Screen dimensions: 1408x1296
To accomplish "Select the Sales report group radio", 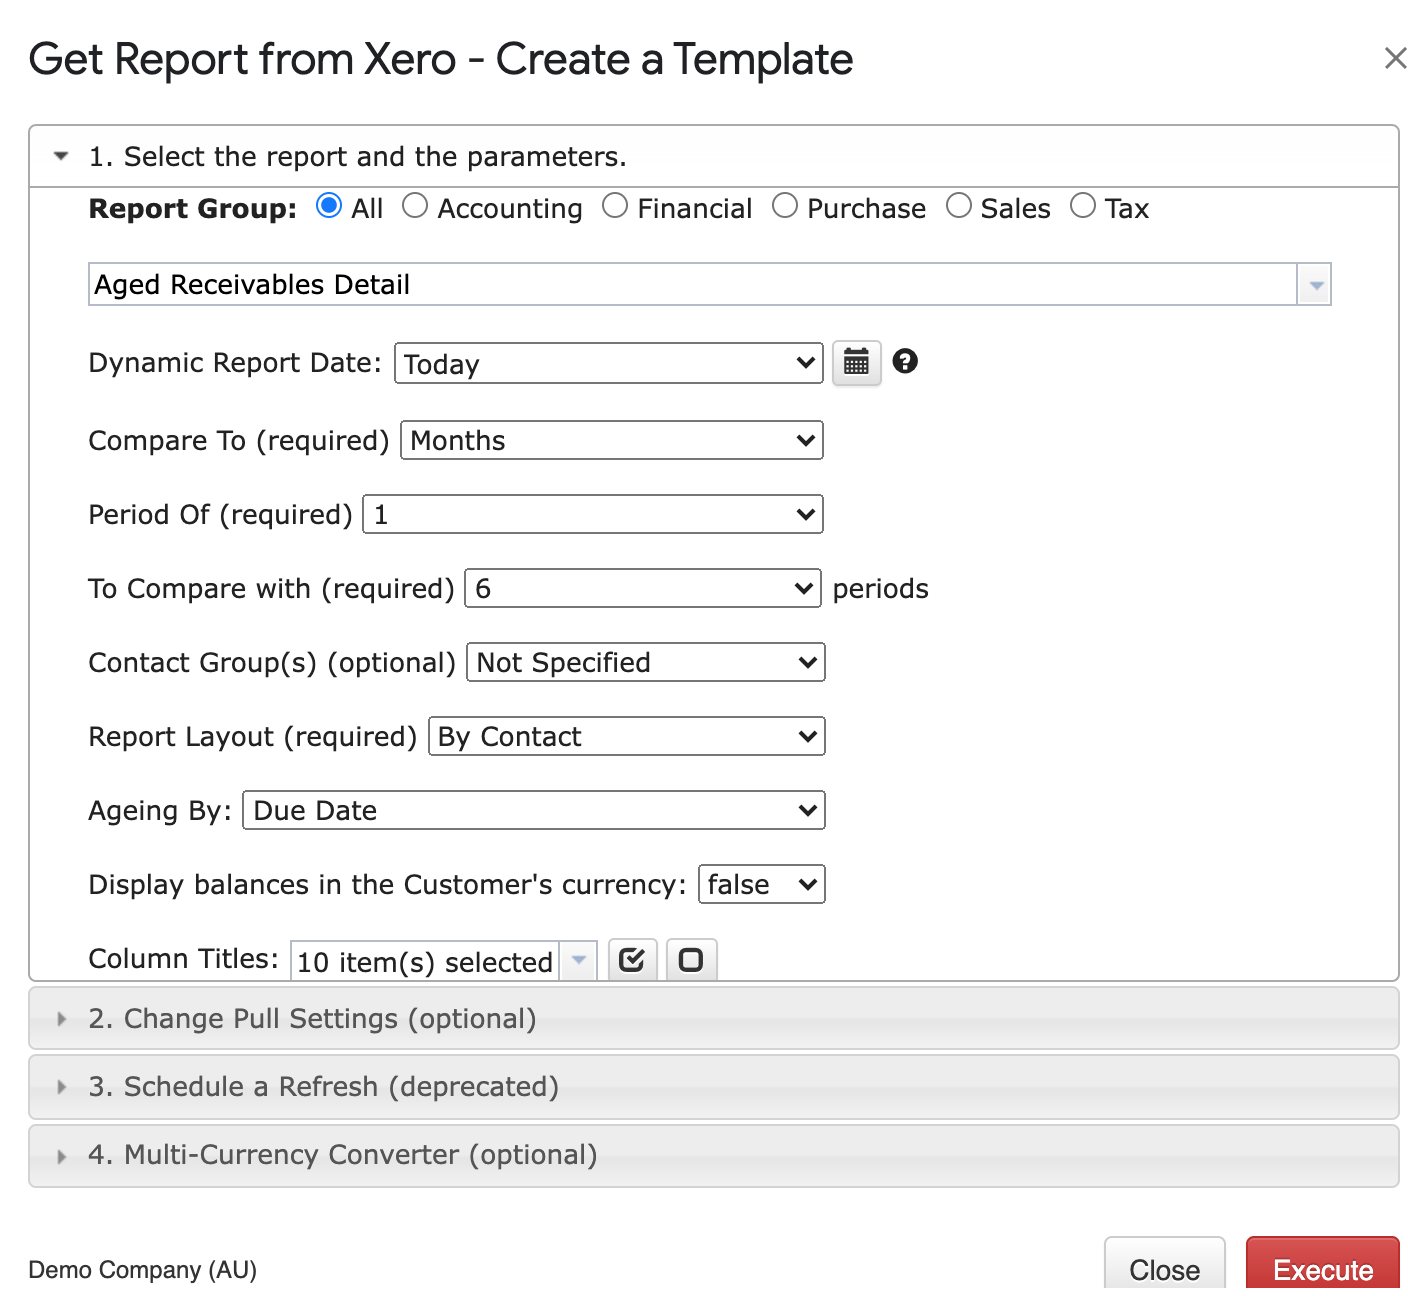I will (x=959, y=206).
